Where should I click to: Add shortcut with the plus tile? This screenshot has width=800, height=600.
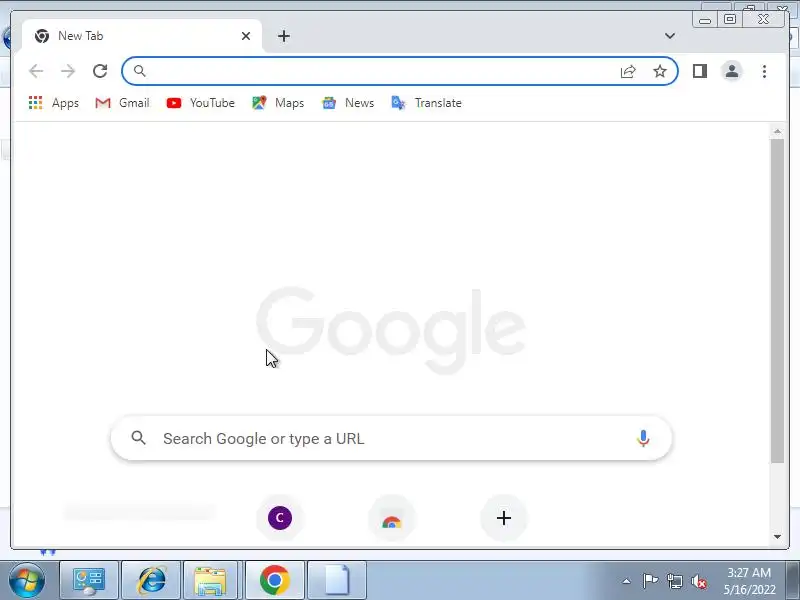(x=504, y=518)
